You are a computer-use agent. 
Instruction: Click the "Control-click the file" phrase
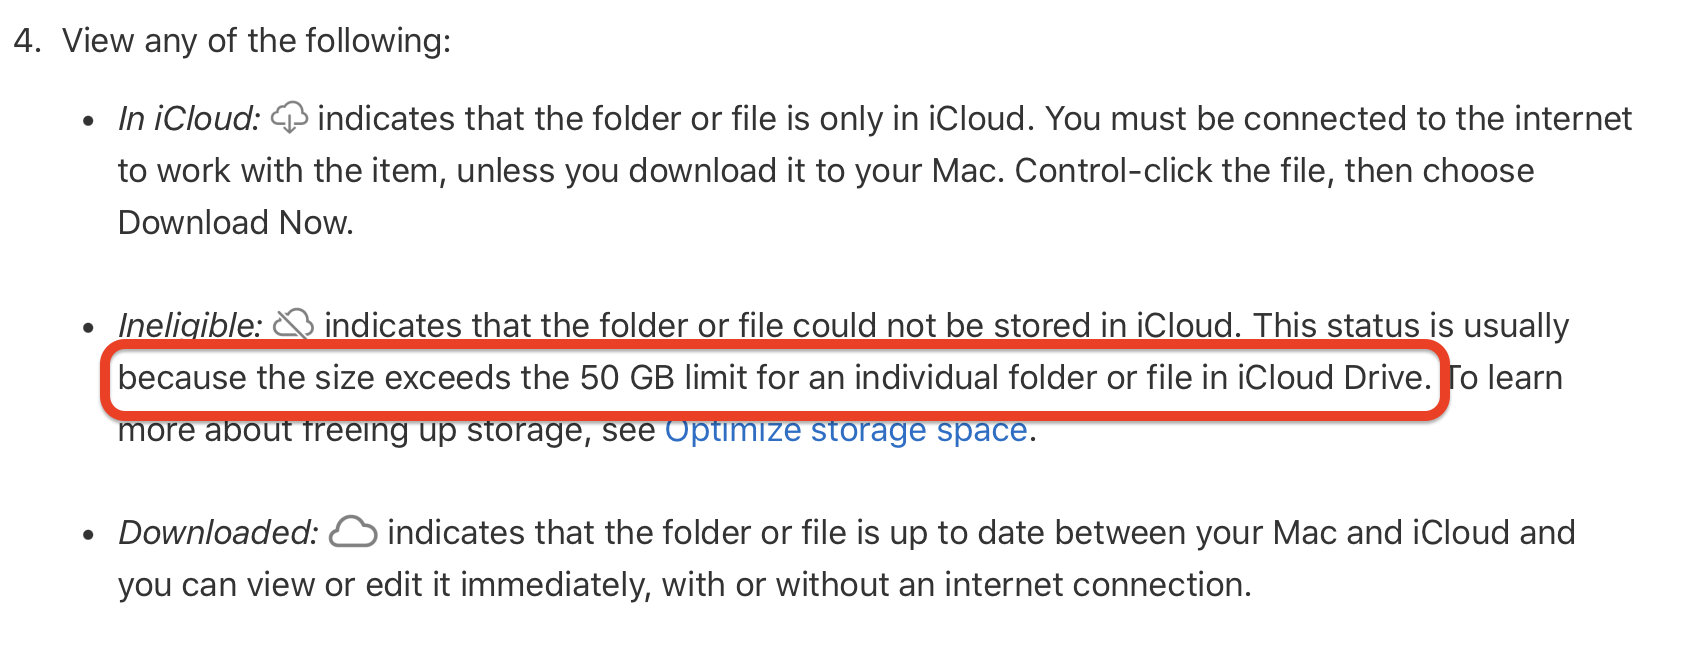tap(1170, 171)
